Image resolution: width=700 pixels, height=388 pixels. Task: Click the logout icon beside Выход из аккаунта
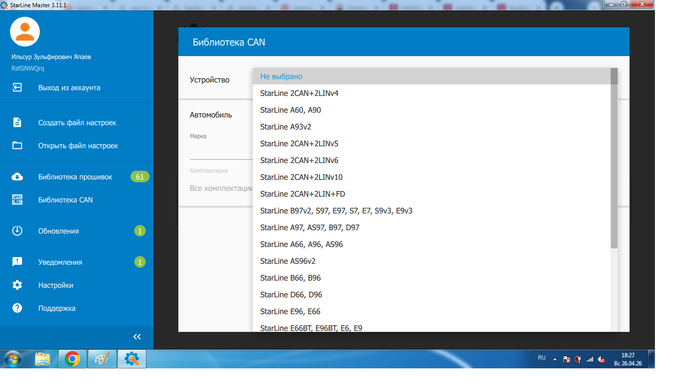(17, 88)
